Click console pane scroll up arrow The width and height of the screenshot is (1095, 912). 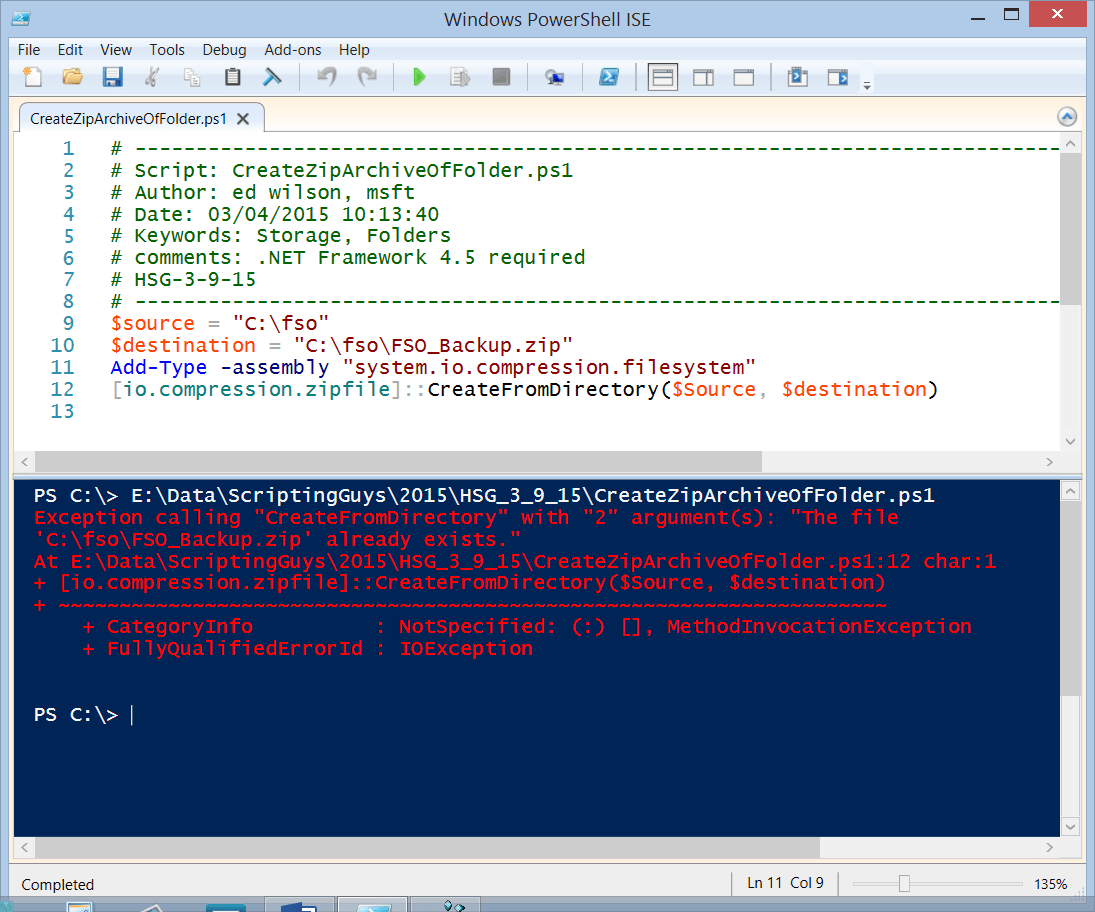click(1070, 492)
